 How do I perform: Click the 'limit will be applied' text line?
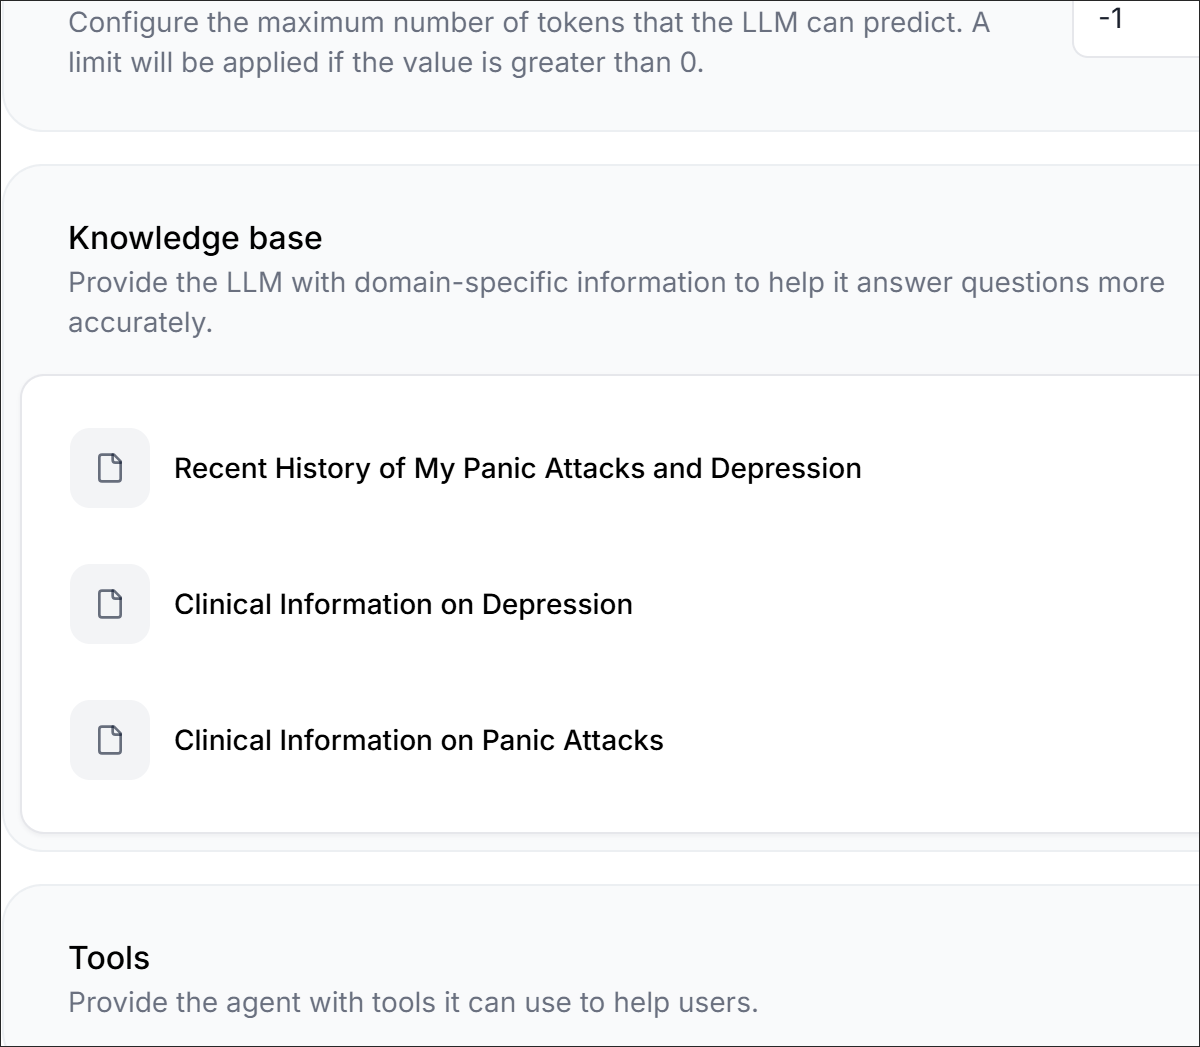(386, 63)
